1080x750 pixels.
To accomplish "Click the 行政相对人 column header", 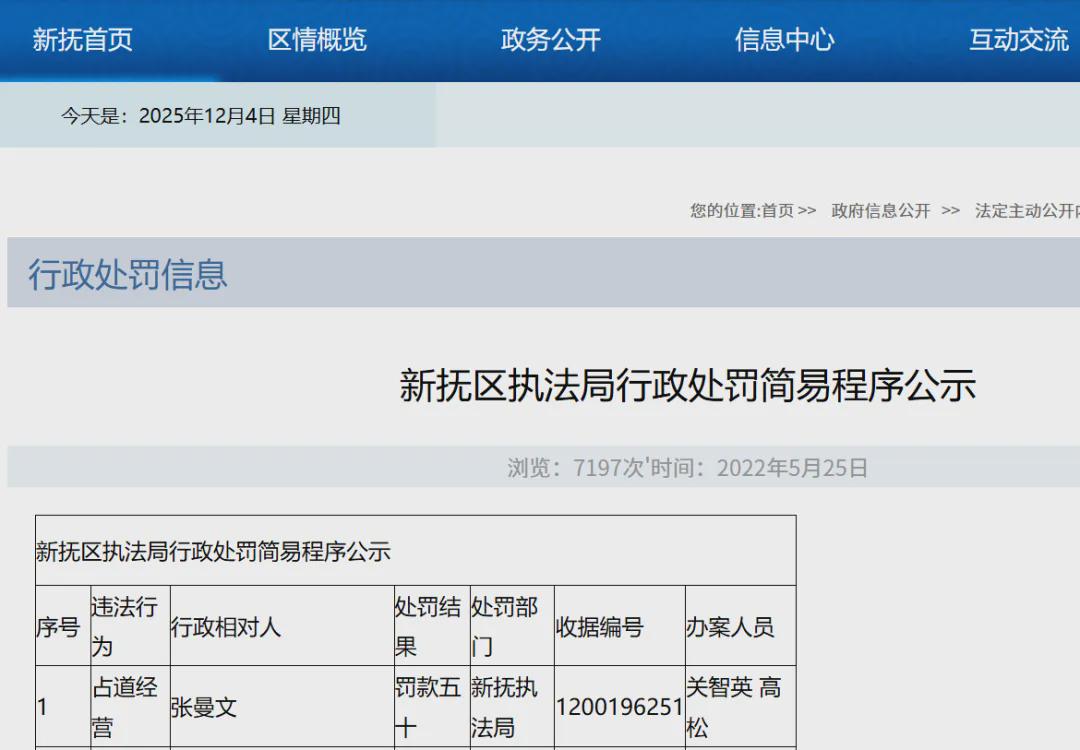I will click(226, 627).
